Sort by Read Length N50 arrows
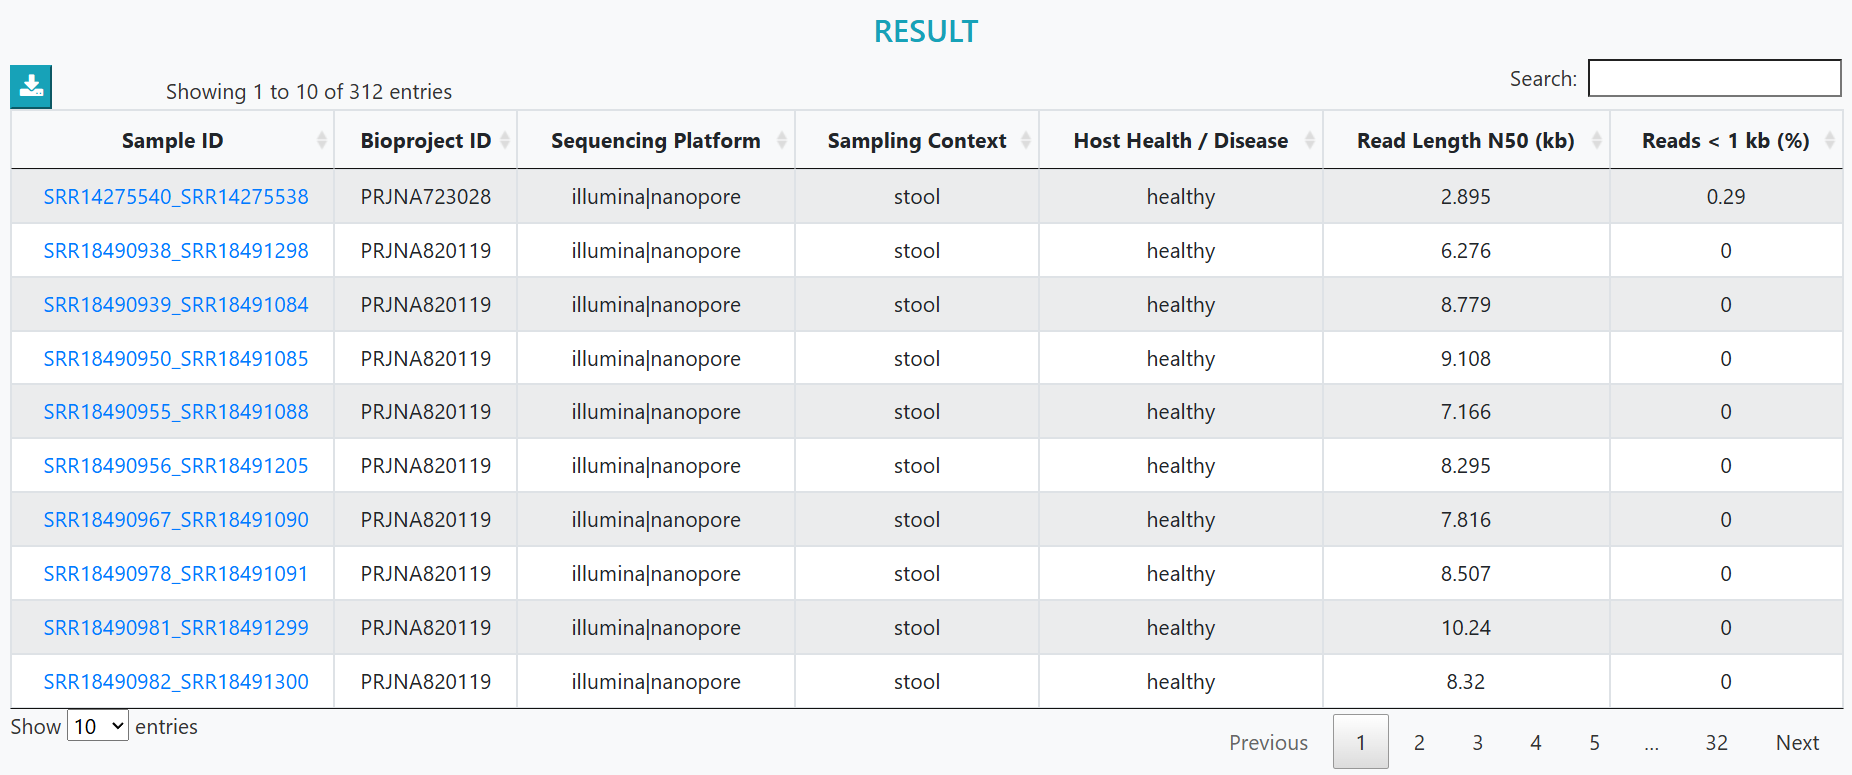This screenshot has height=775, width=1852. click(1597, 141)
